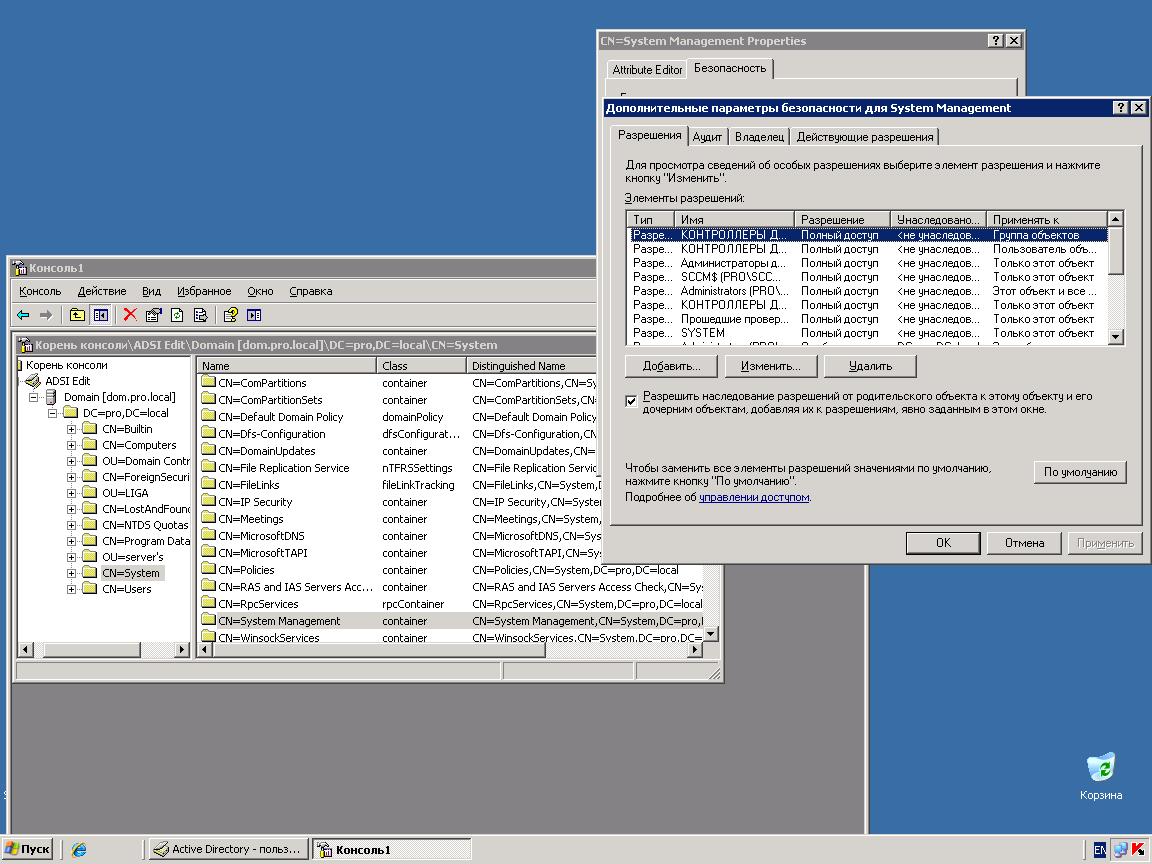1152x864 pixels.
Task: Click the Добавить... button
Action: [670, 366]
